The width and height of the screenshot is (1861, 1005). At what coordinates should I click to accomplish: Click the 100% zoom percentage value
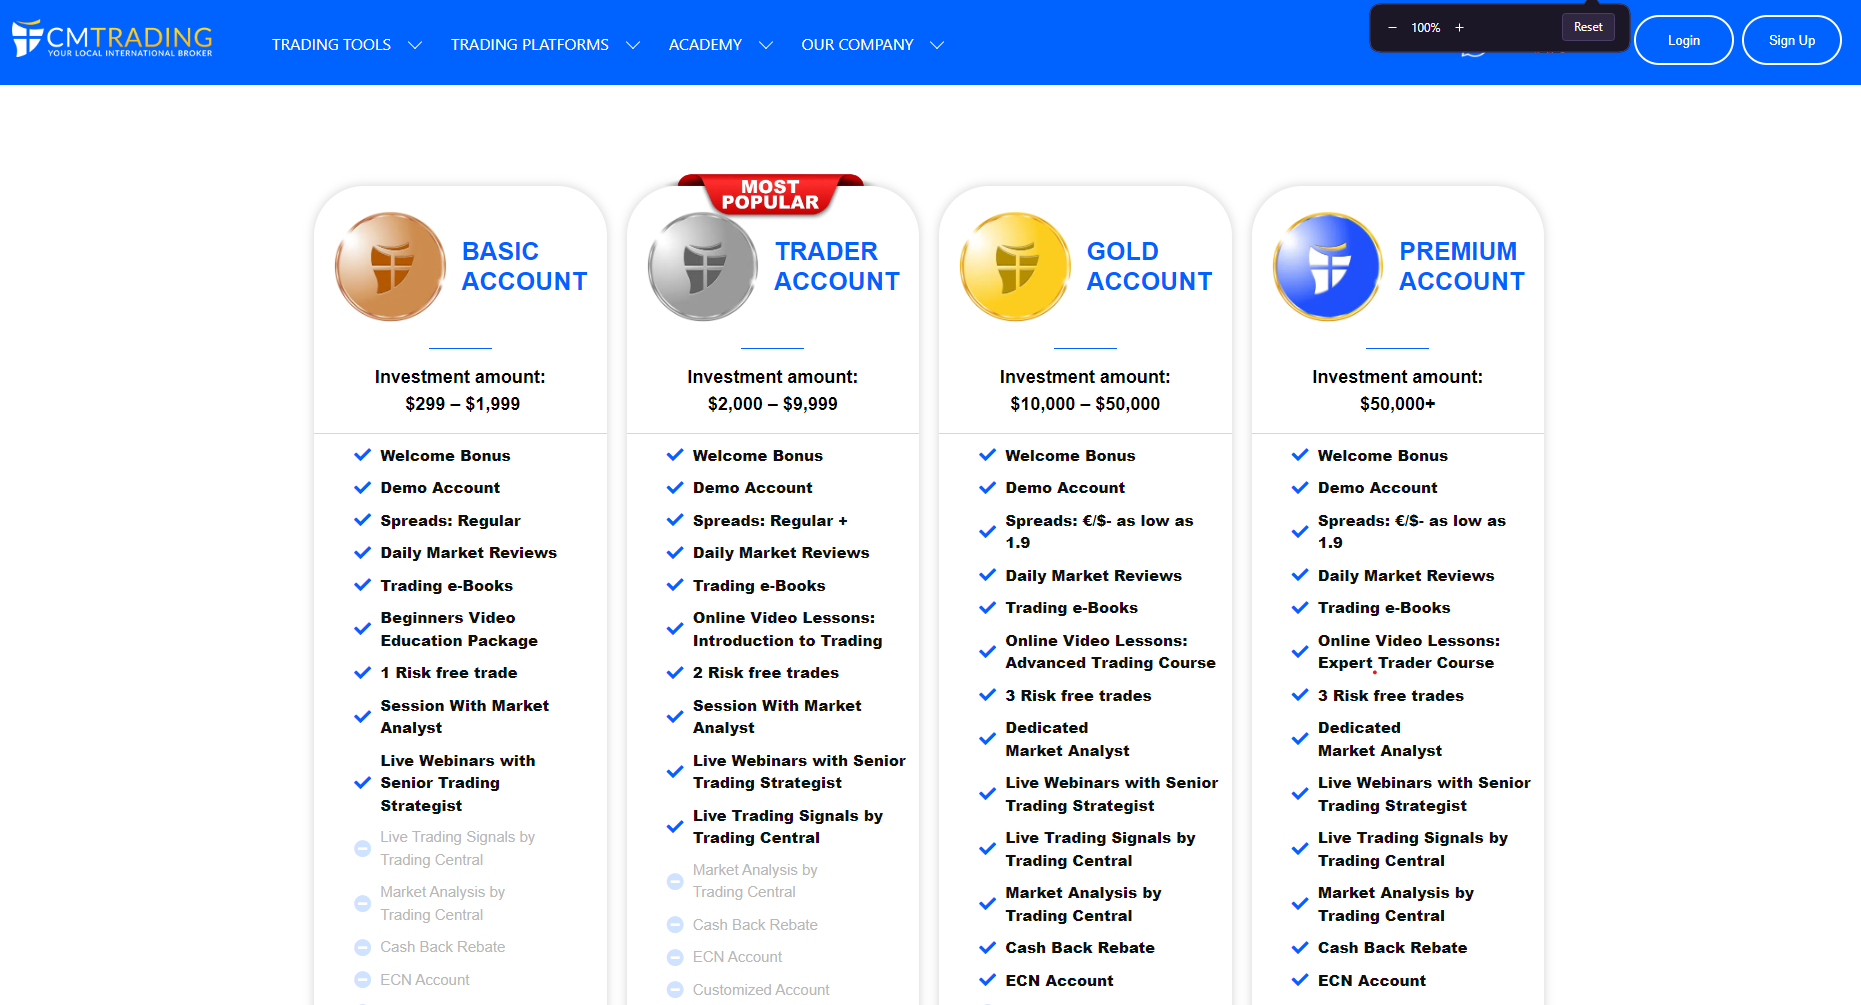(1426, 28)
